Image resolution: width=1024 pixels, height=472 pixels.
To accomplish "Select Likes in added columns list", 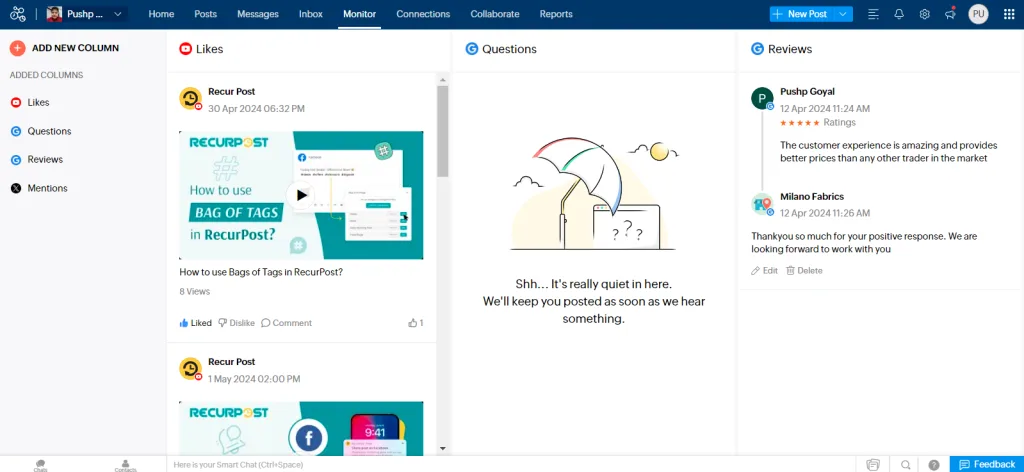I will 39,102.
